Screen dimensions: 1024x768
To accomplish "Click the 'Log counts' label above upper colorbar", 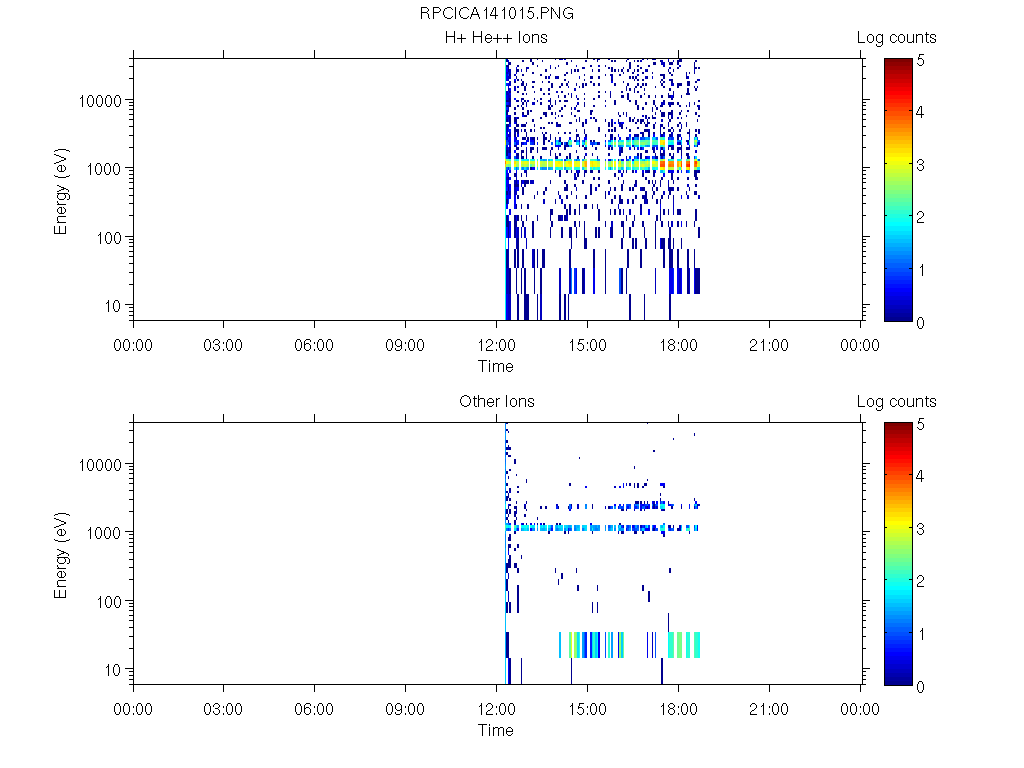I will click(896, 38).
